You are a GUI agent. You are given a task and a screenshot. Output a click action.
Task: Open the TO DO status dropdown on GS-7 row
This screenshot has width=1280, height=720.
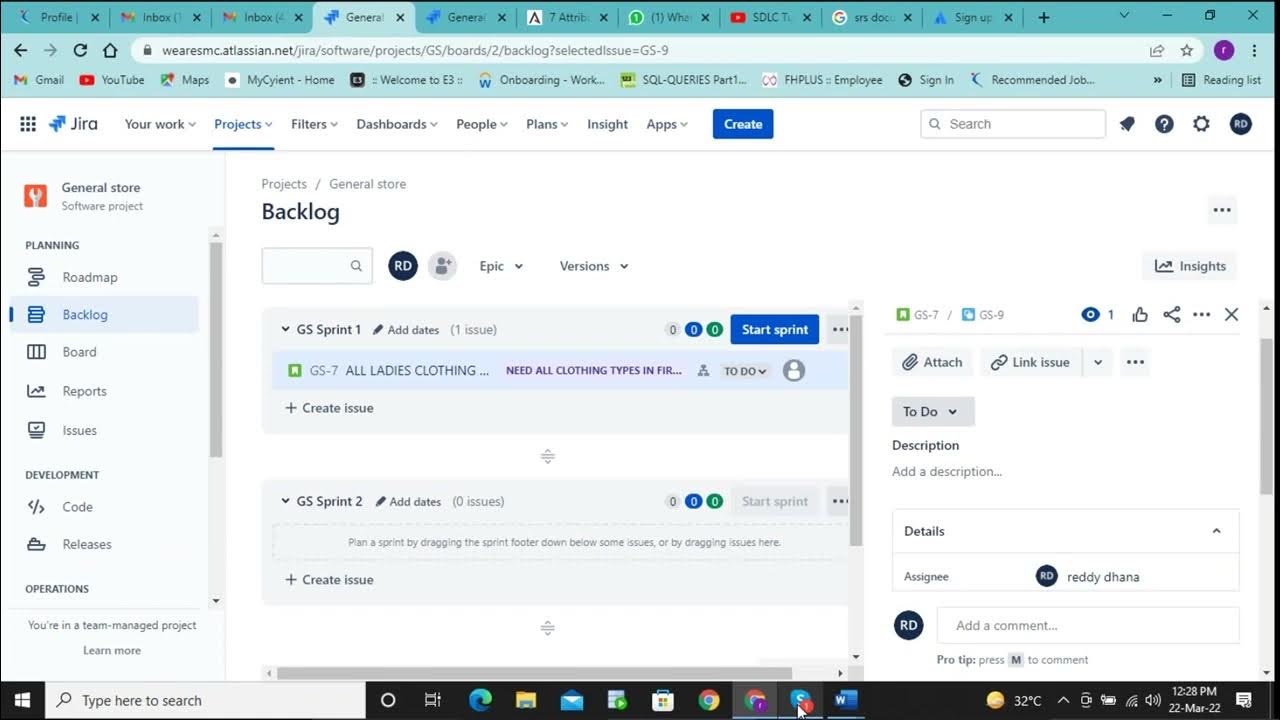745,371
